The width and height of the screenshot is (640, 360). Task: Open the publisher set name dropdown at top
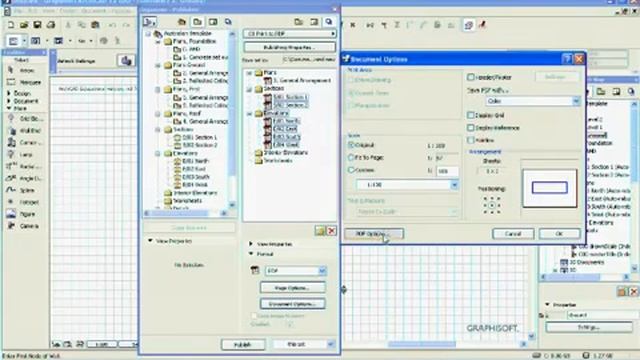(x=289, y=33)
